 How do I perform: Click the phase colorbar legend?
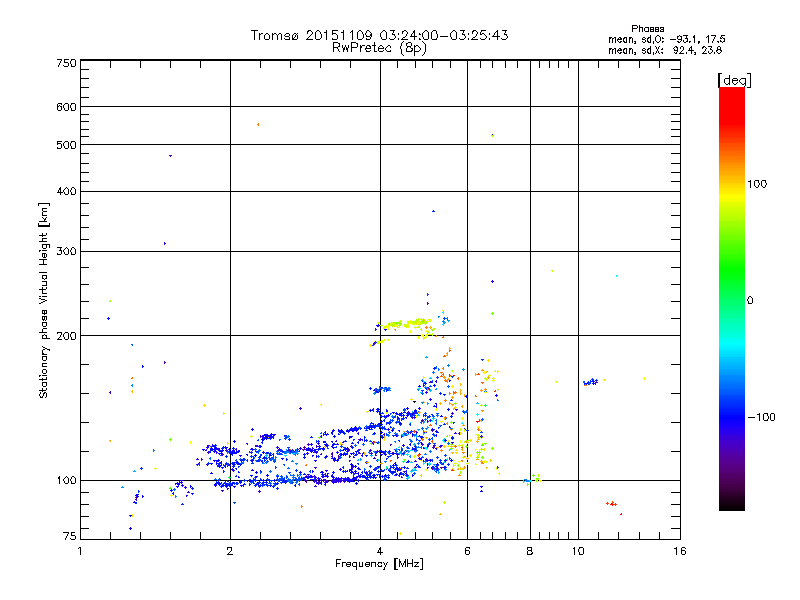pyautogui.click(x=732, y=299)
